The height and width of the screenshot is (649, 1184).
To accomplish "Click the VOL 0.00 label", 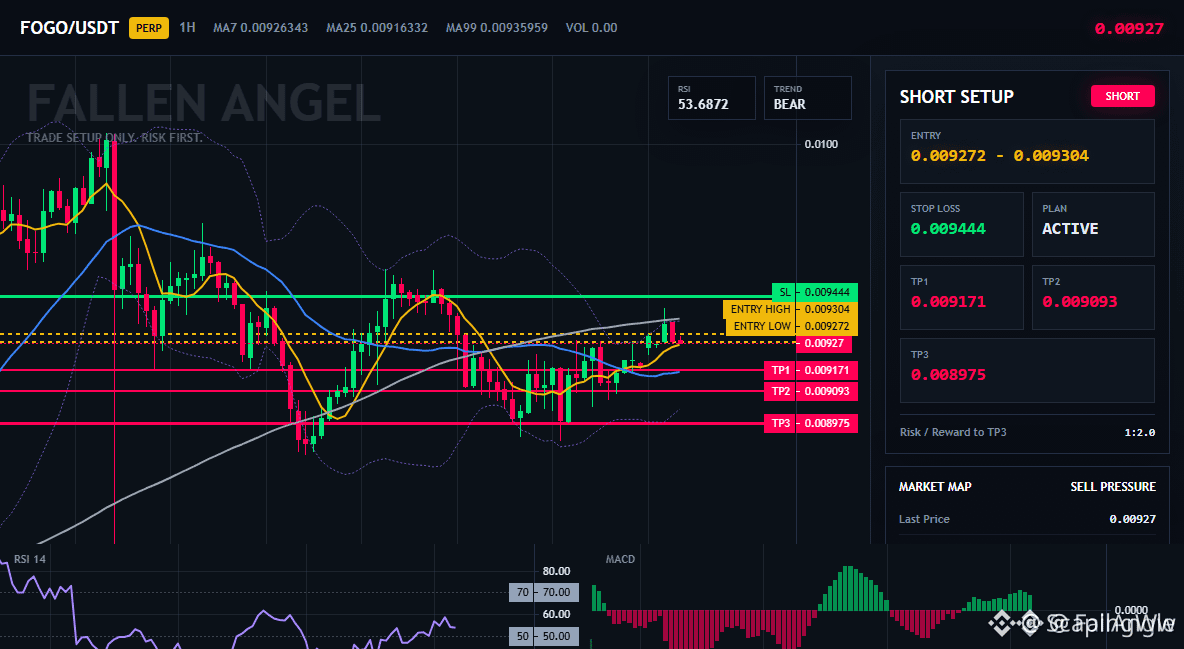I will (591, 28).
